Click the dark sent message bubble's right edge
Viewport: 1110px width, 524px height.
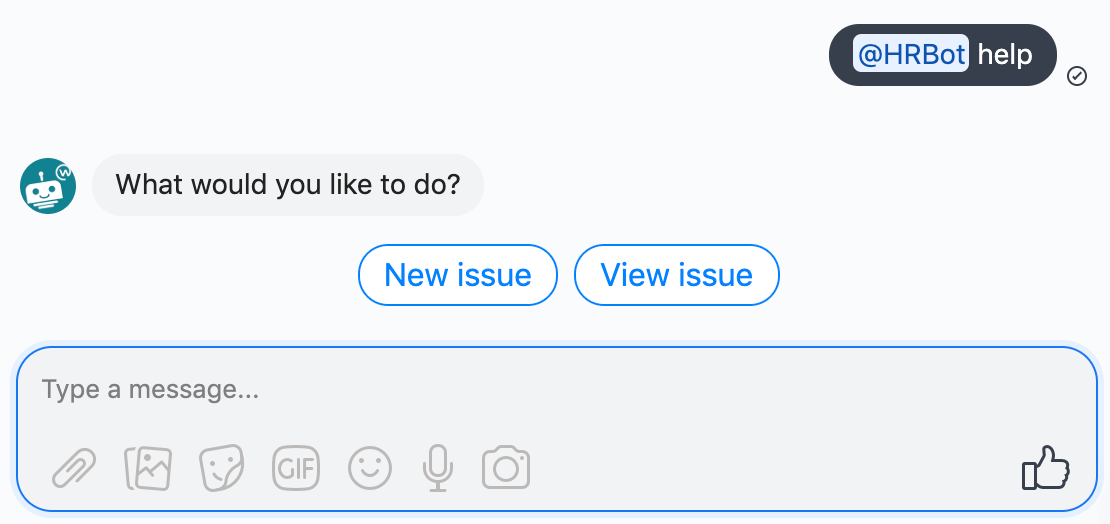1050,55
